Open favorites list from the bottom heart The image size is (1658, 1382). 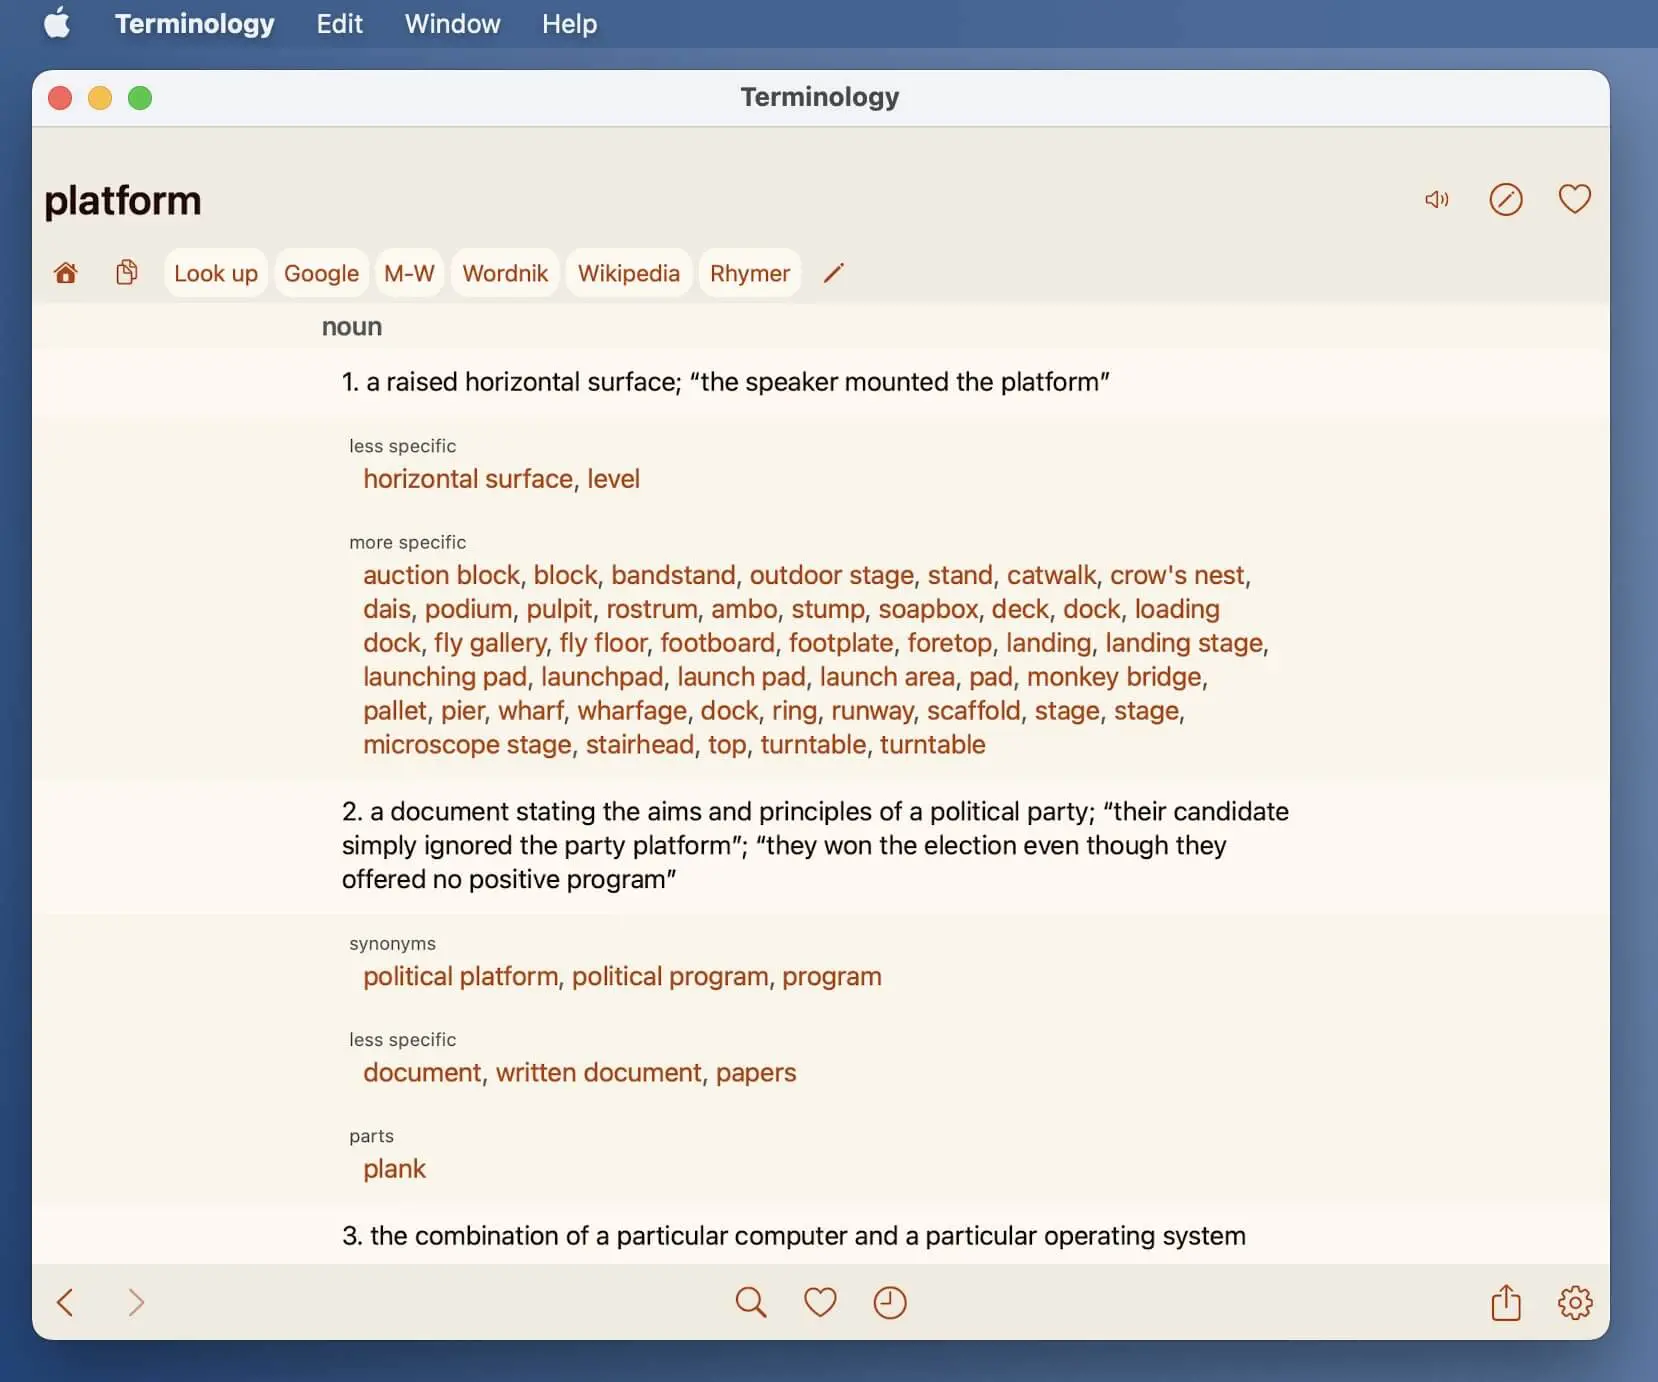pyautogui.click(x=820, y=1302)
